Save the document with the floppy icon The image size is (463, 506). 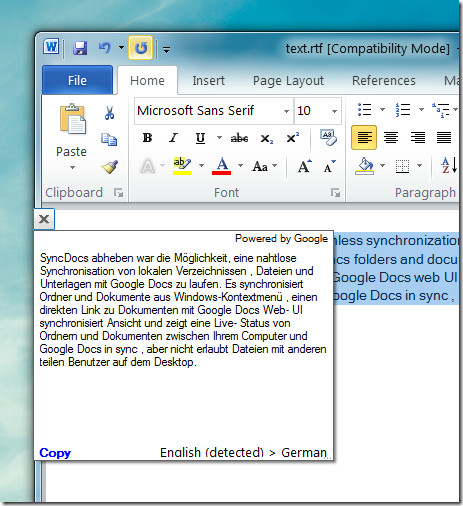point(80,48)
